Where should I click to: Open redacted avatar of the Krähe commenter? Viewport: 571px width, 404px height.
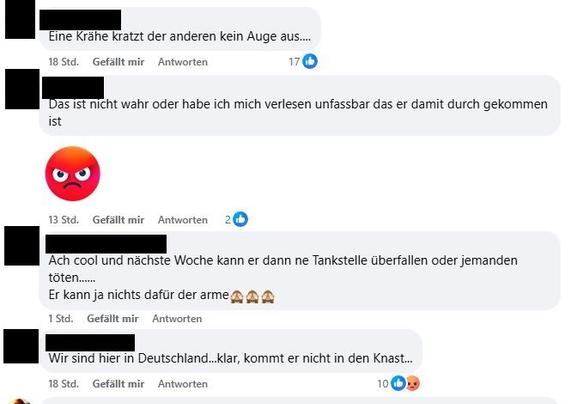coord(20,19)
